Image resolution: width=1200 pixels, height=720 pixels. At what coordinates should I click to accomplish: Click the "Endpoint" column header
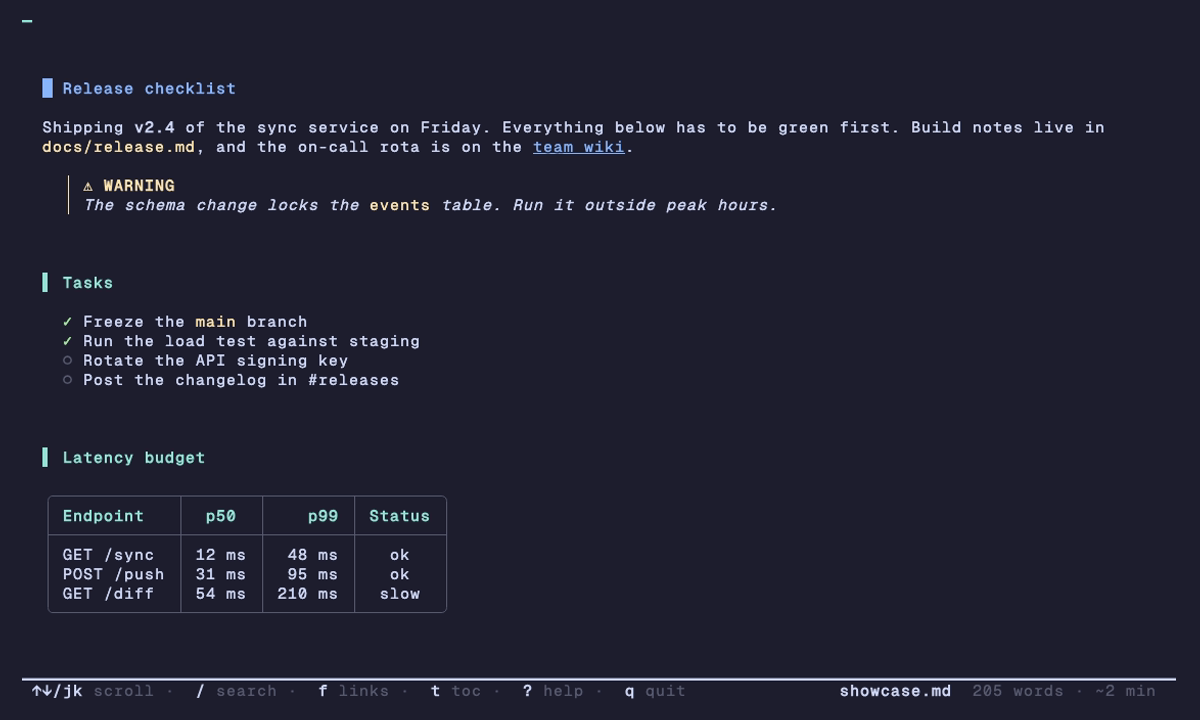103,516
